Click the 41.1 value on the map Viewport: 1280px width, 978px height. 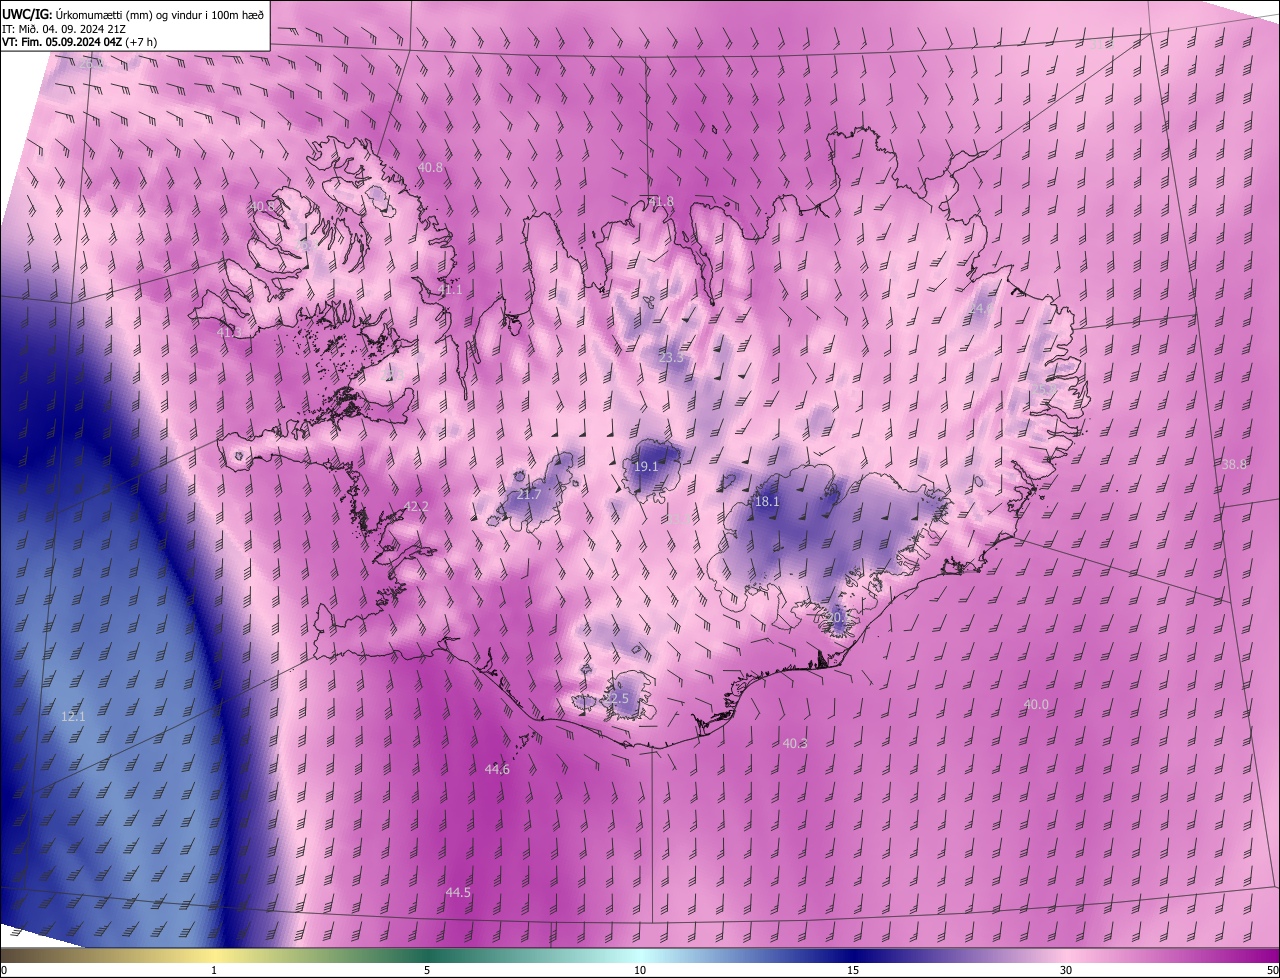click(x=450, y=290)
